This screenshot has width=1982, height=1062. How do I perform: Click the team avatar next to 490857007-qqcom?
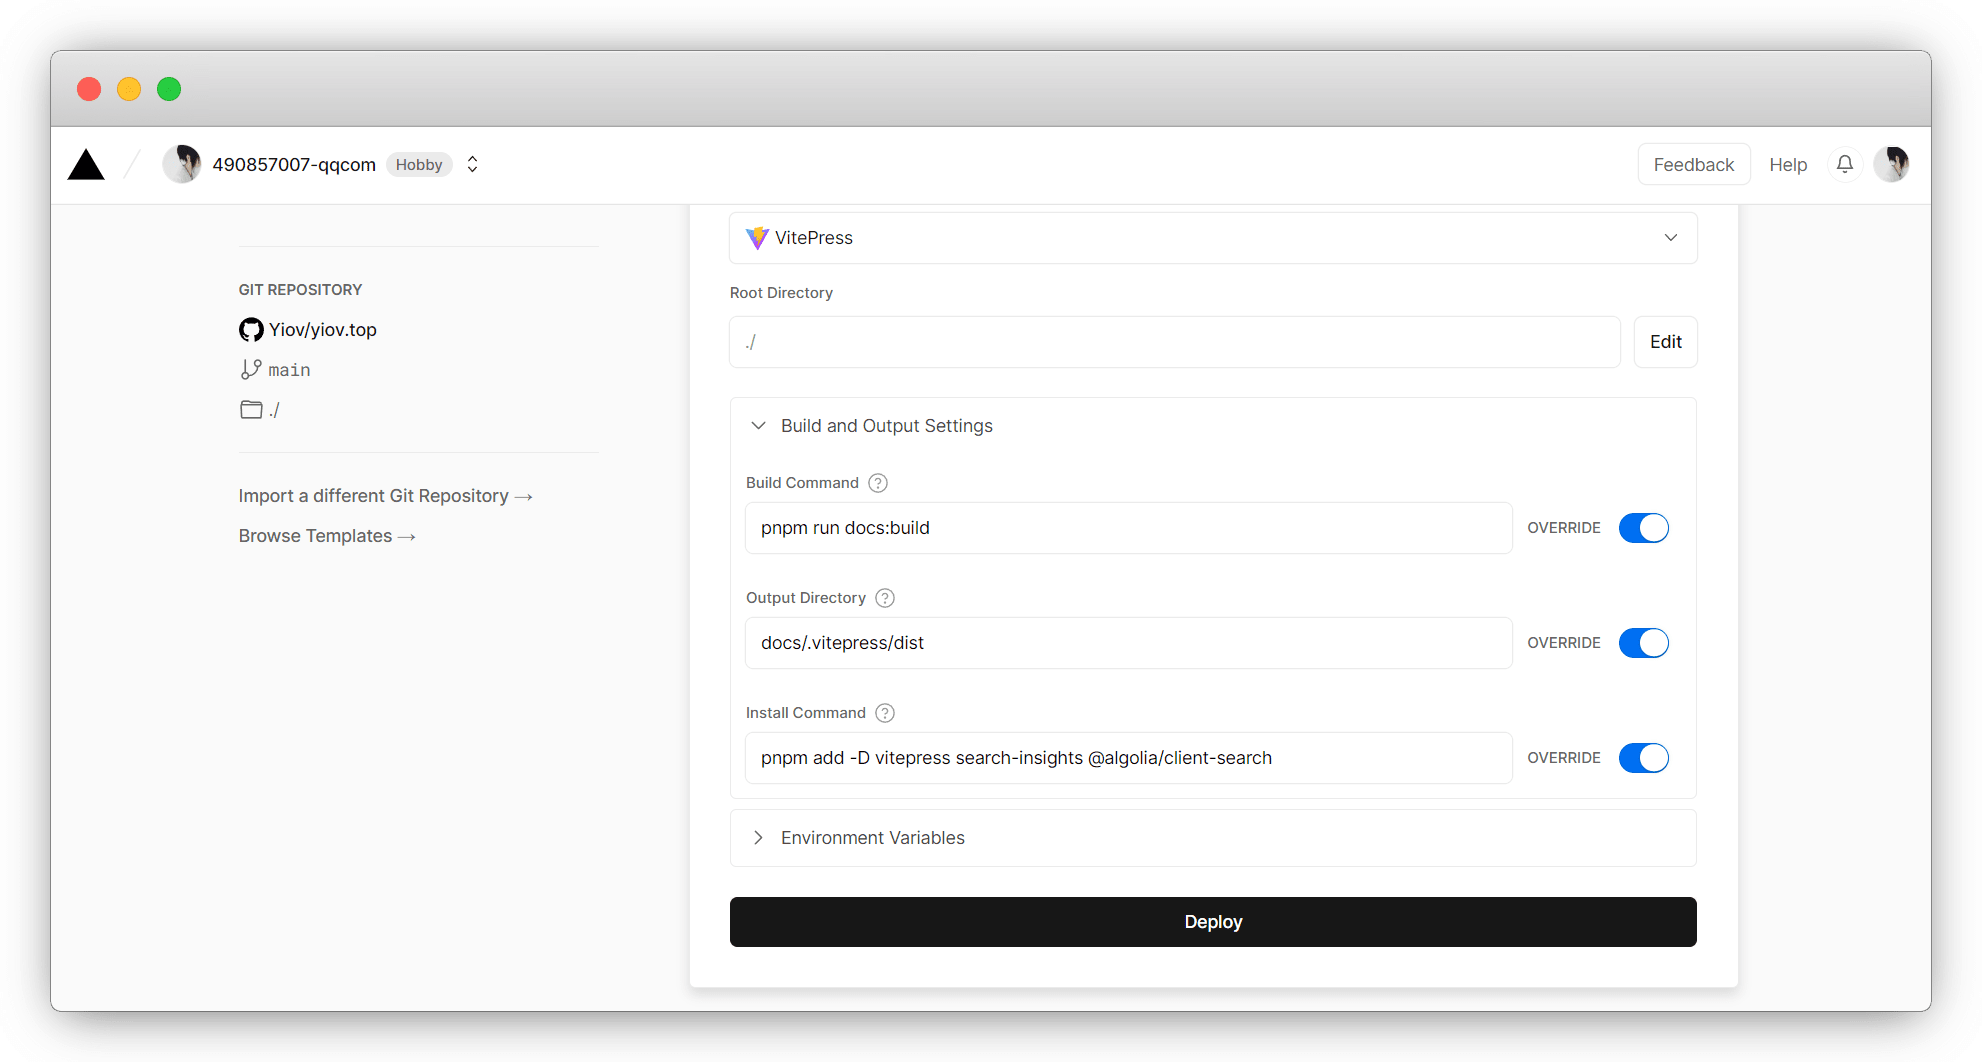tap(182, 164)
